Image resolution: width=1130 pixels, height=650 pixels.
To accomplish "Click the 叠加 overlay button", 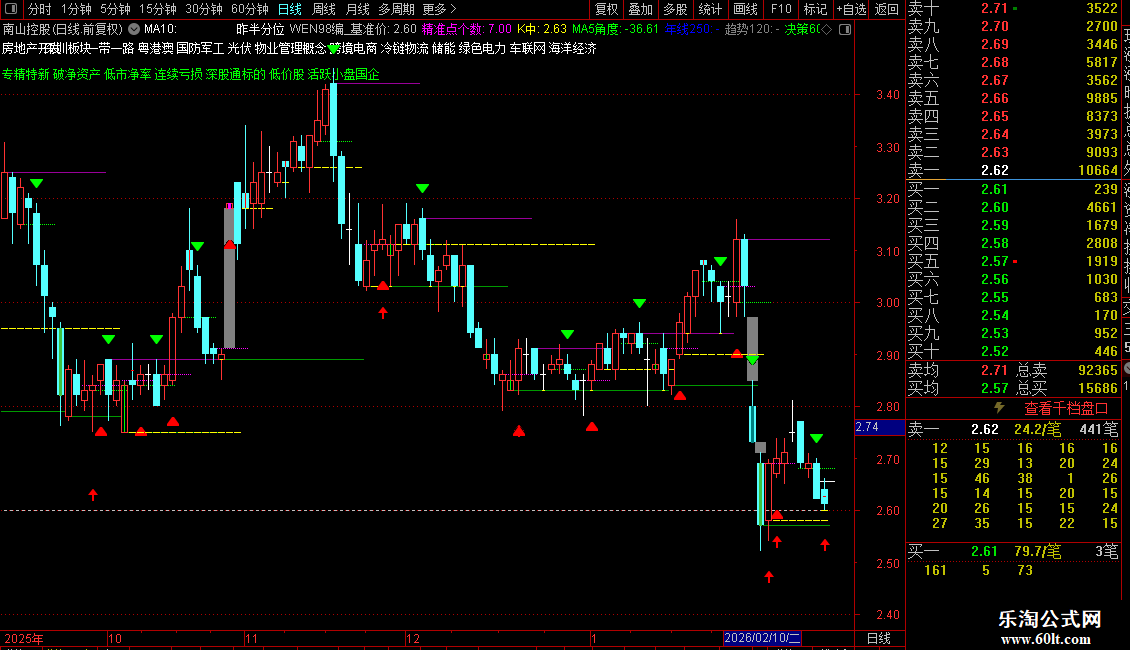I will pos(641,9).
